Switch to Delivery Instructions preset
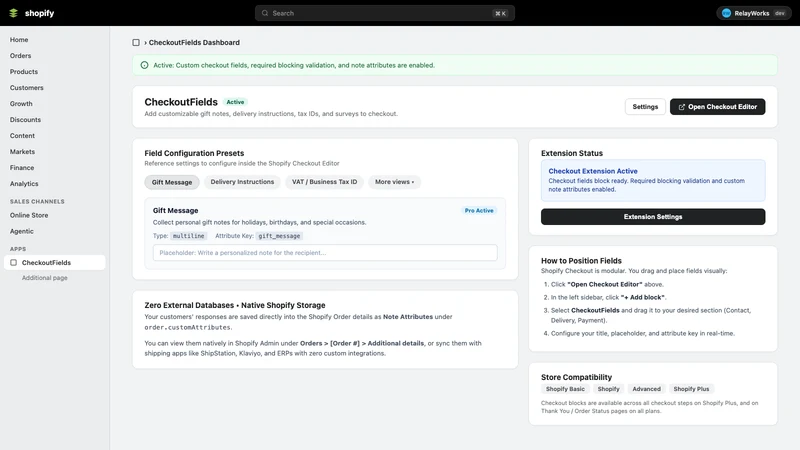Image resolution: width=800 pixels, height=450 pixels. tap(242, 182)
